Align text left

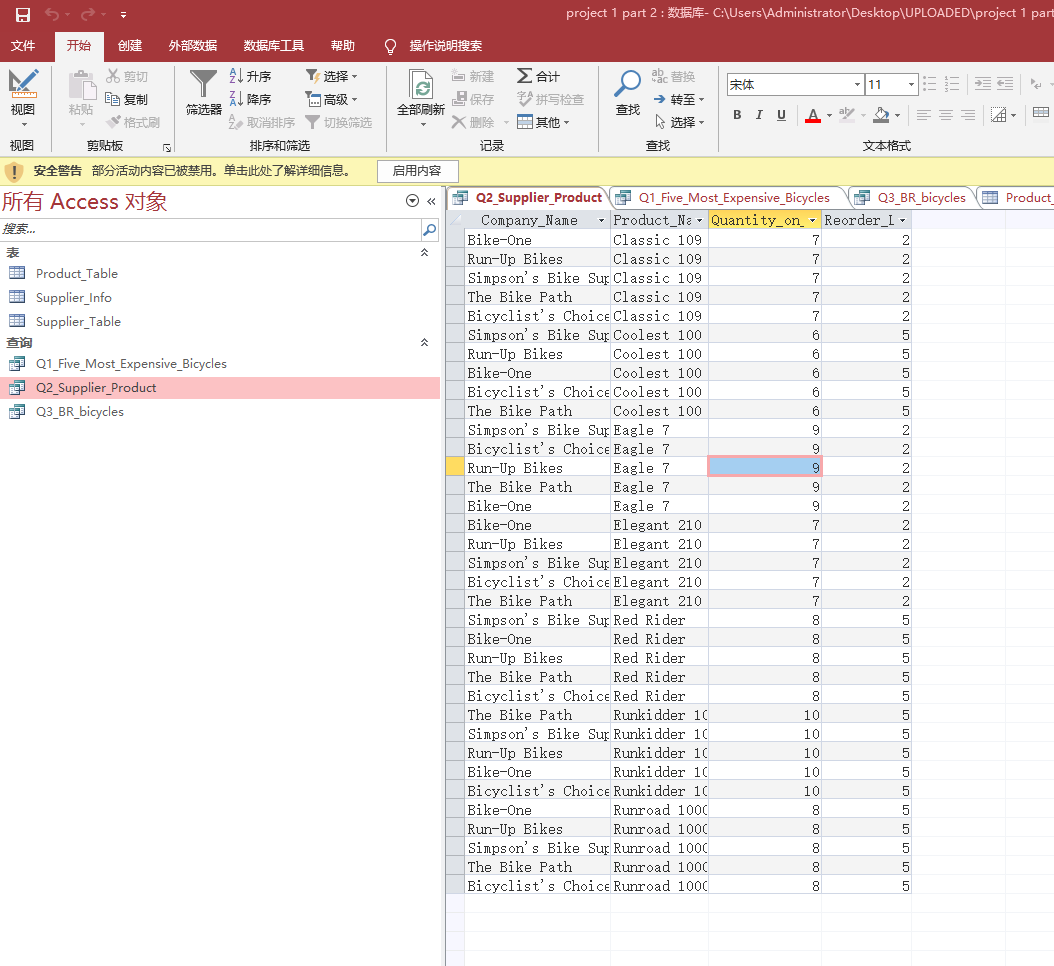(924, 115)
